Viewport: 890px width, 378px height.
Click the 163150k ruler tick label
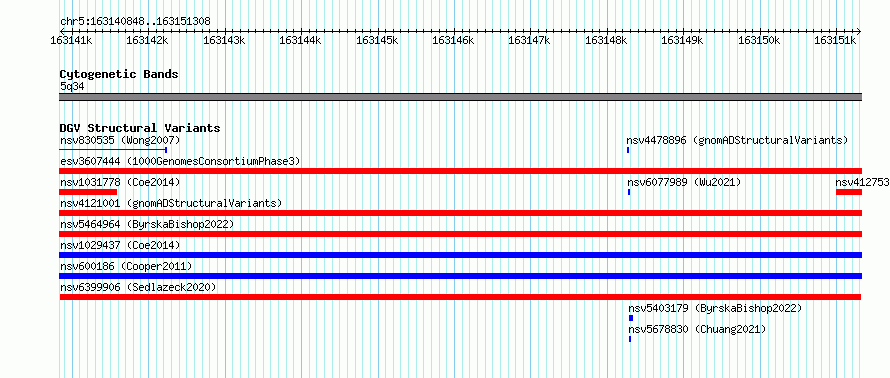[759, 40]
